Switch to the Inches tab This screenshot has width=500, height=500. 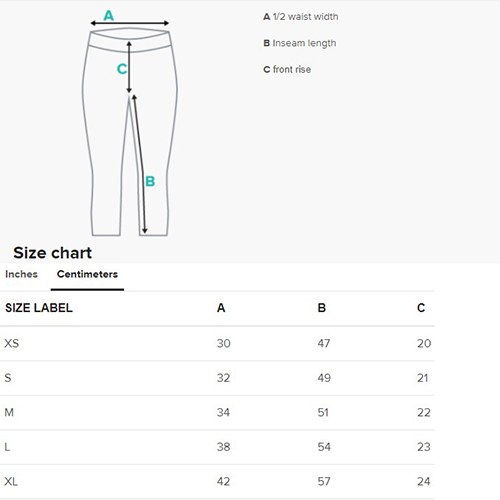21,274
